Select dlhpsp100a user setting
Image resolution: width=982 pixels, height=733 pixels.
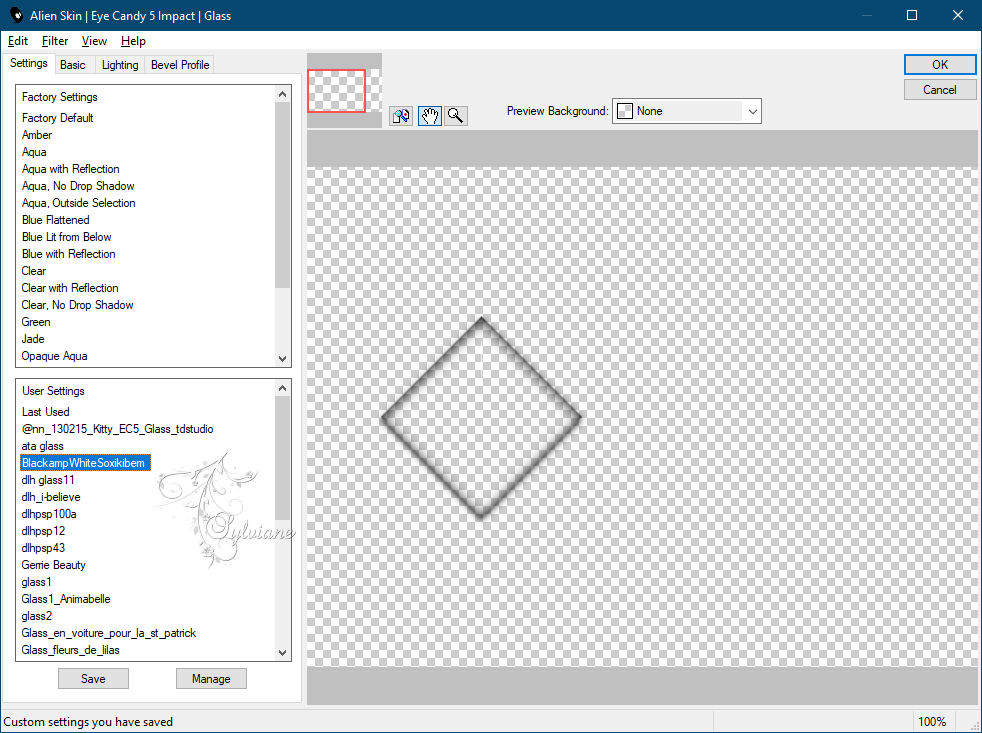point(49,512)
